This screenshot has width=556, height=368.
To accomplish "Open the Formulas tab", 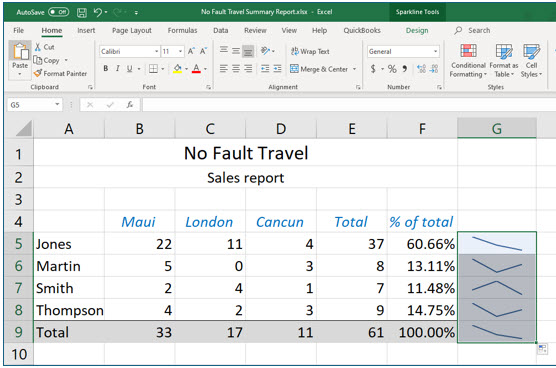I will click(182, 30).
